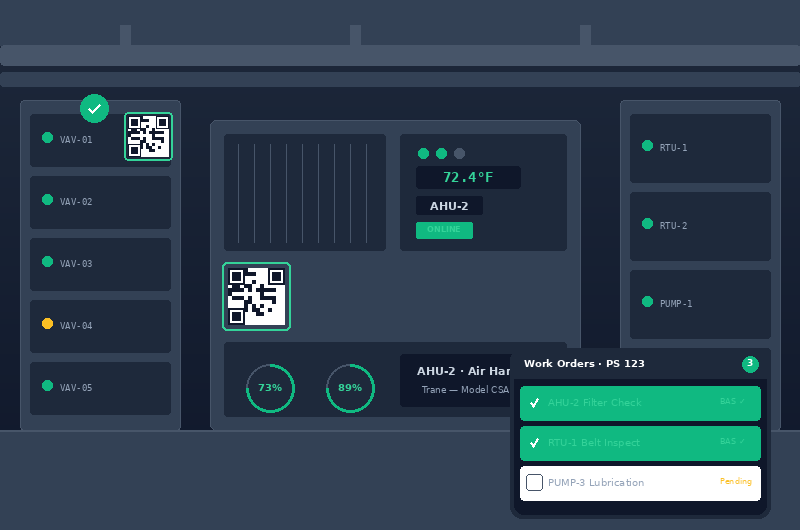
Task: Click the Pending label on PUMP-3 Lubrication
Action: coord(735,482)
